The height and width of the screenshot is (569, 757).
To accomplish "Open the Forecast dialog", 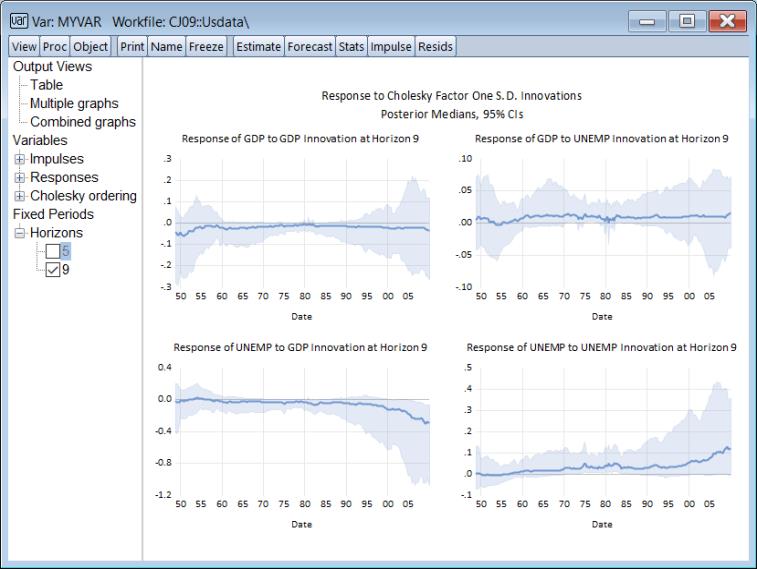I will click(310, 47).
